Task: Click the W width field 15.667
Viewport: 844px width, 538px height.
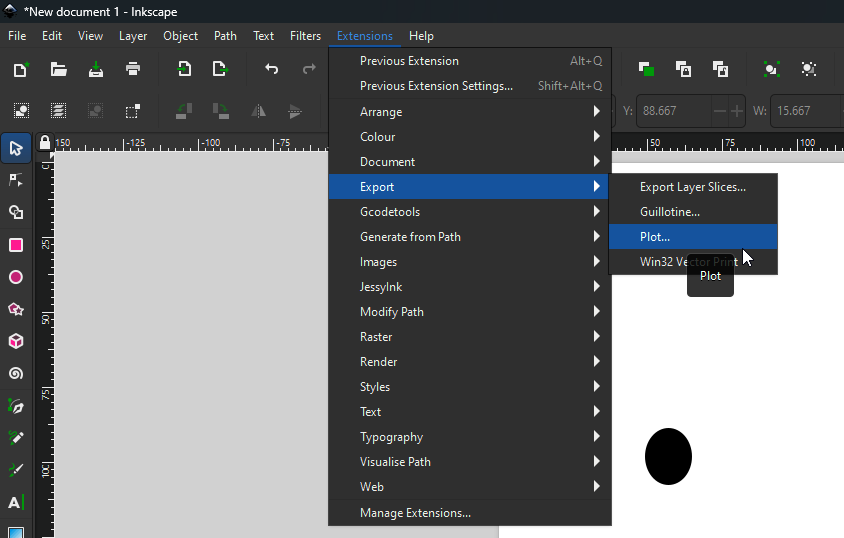Action: pyautogui.click(x=806, y=111)
